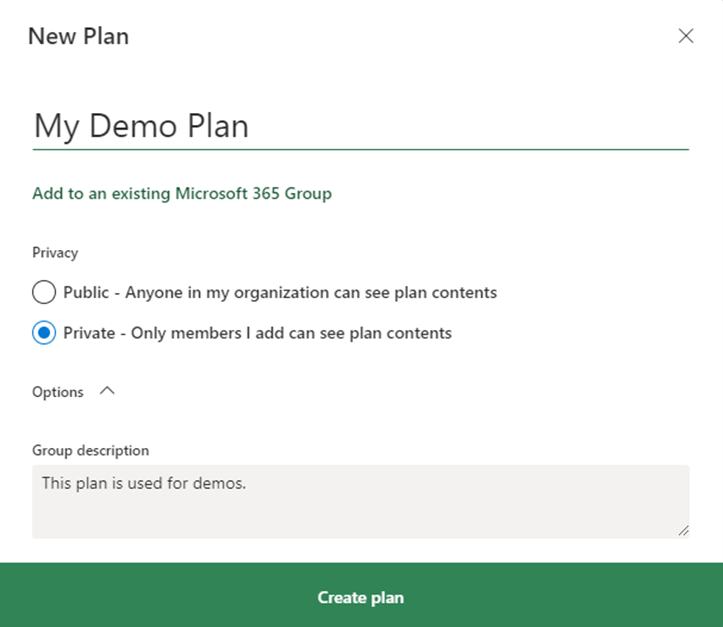Close the New Plan dialog
This screenshot has width=723, height=627.
point(686,36)
